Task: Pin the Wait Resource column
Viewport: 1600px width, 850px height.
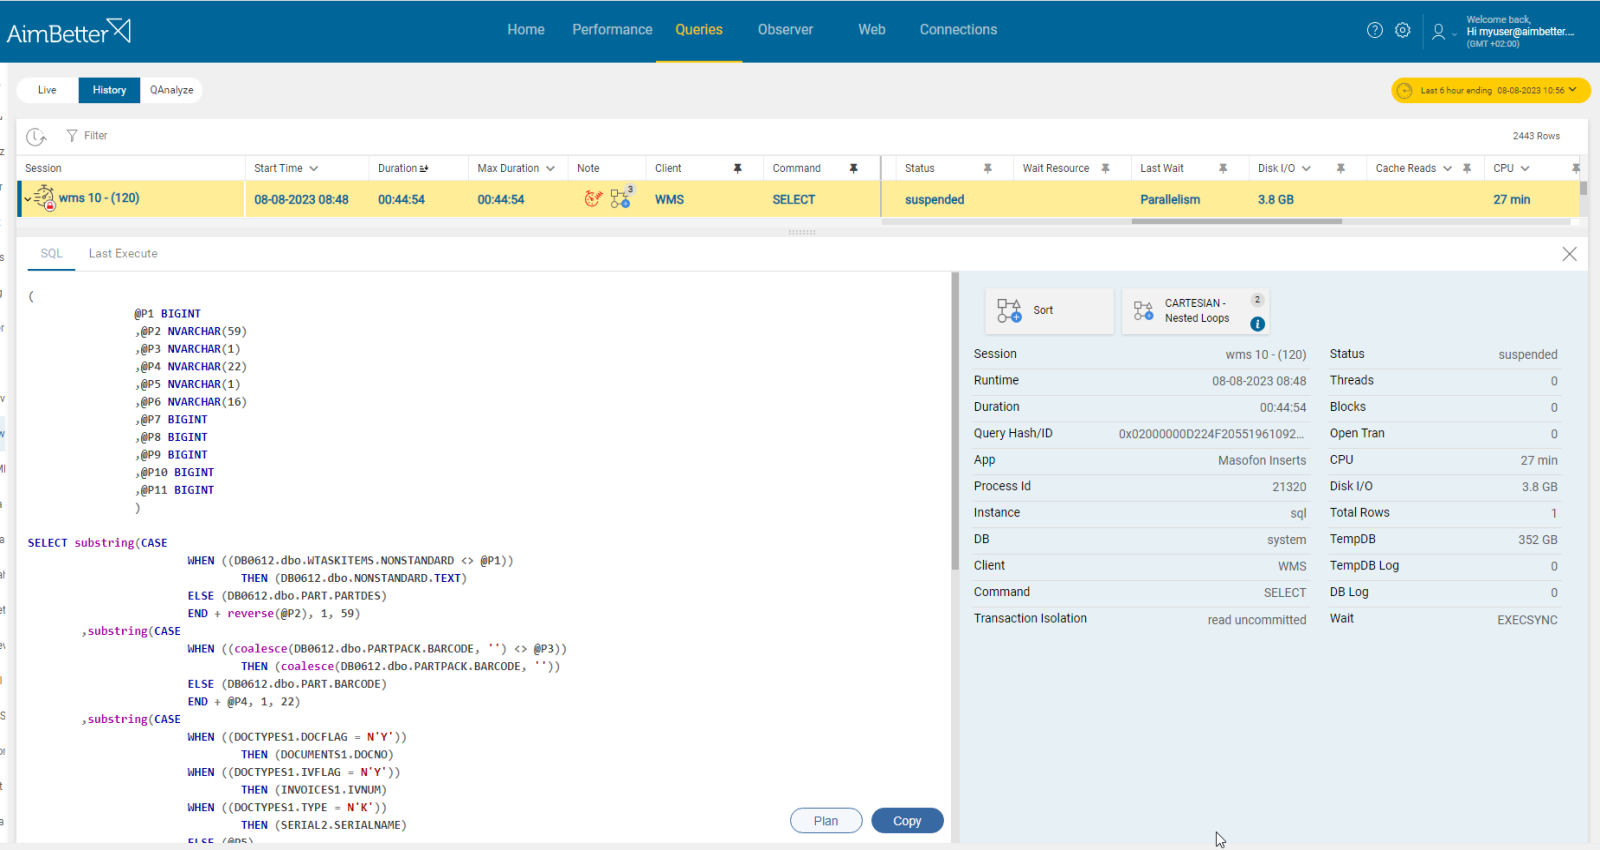Action: tap(1106, 169)
